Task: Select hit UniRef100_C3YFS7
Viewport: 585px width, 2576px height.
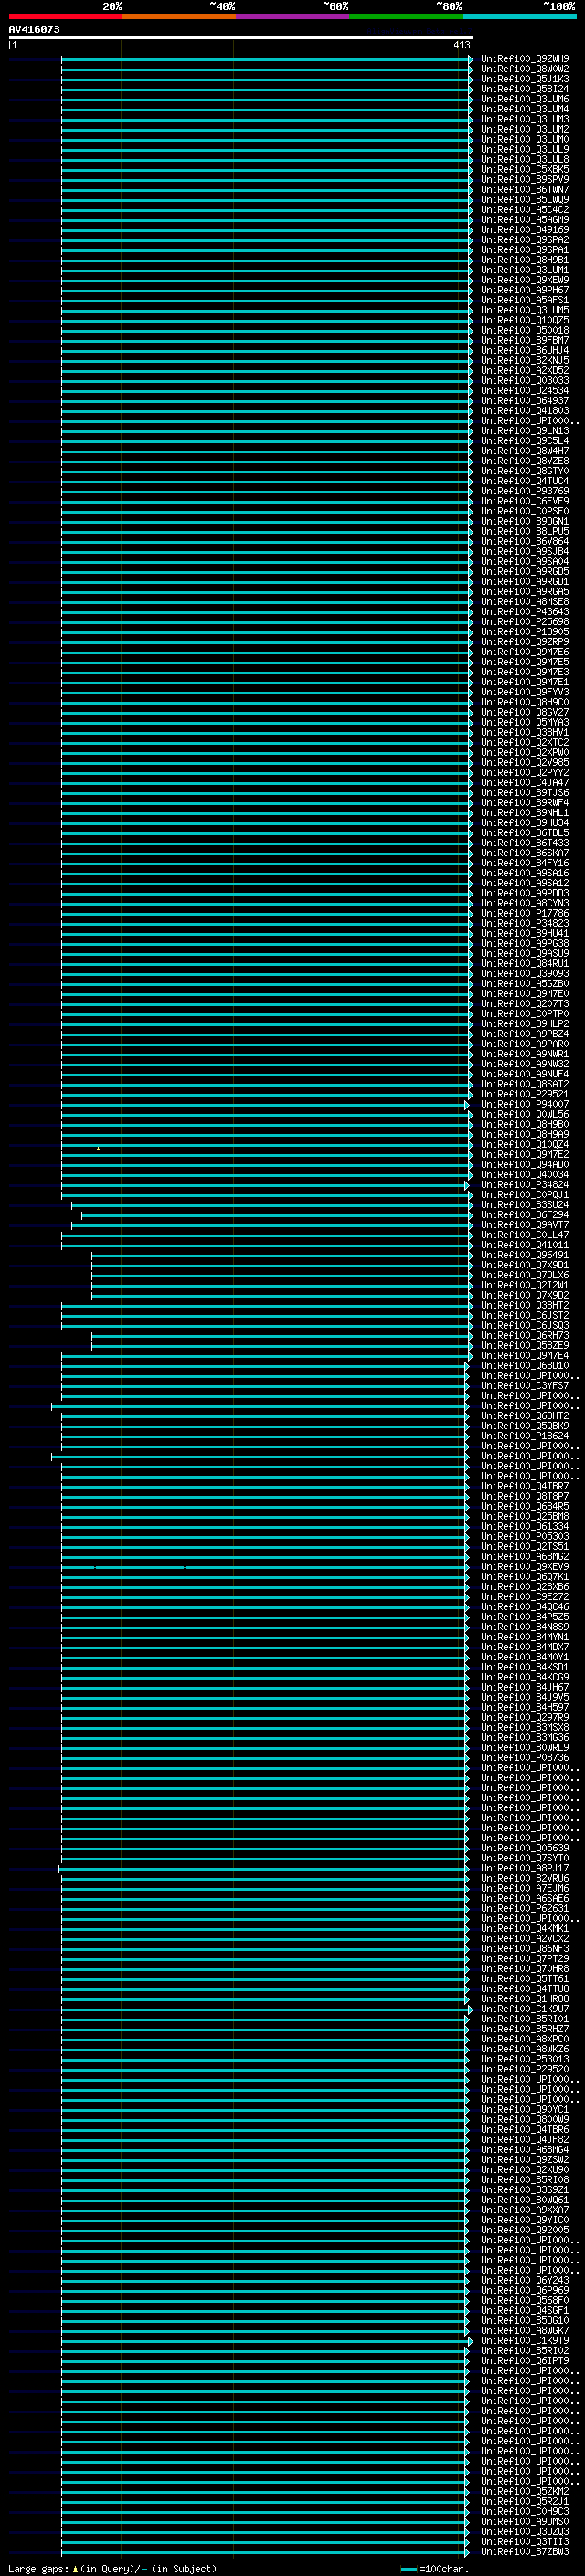Action: click(x=525, y=1386)
